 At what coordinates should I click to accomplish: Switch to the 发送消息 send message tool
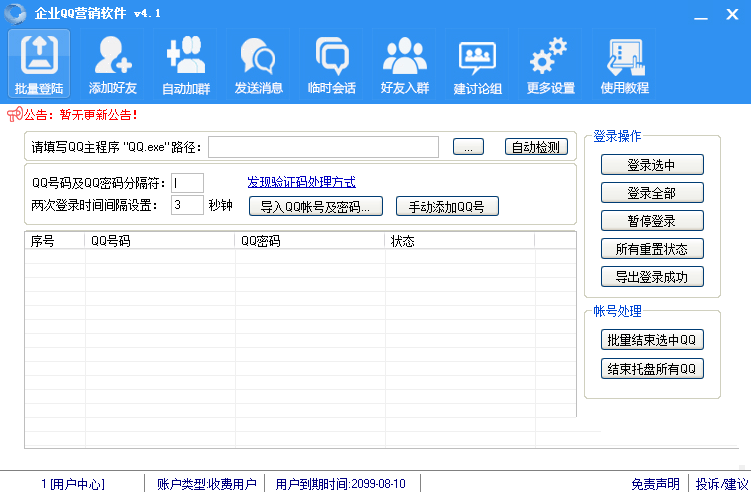tap(258, 64)
